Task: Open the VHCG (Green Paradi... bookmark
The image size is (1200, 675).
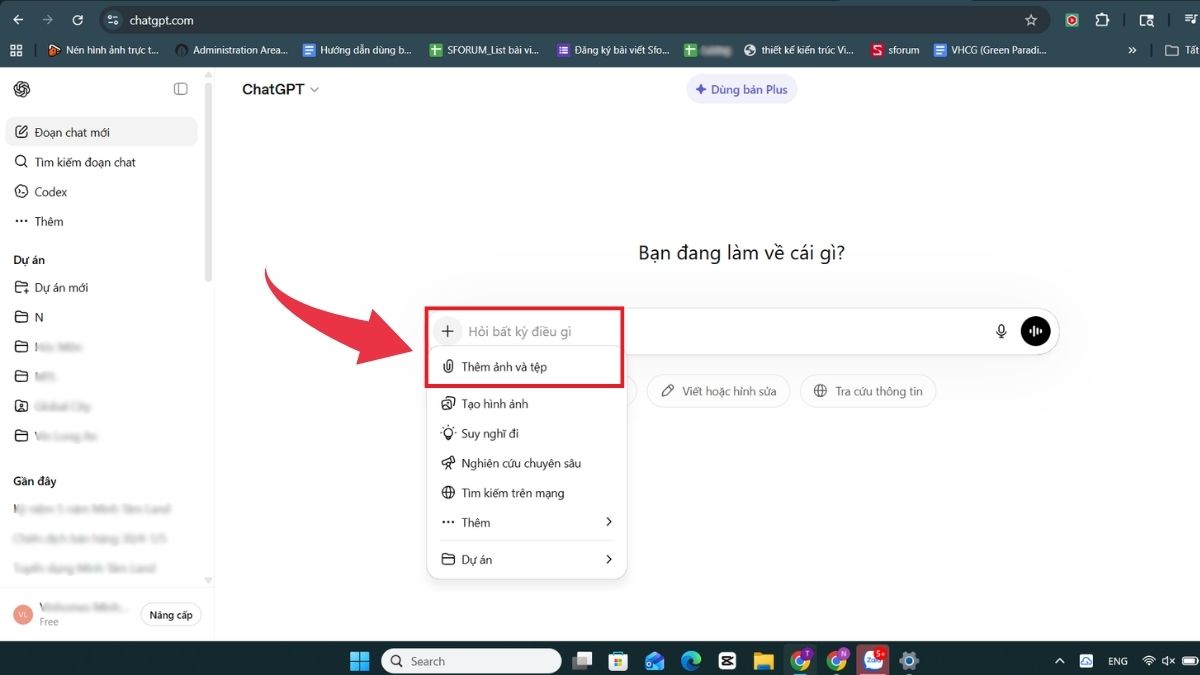Action: (991, 50)
